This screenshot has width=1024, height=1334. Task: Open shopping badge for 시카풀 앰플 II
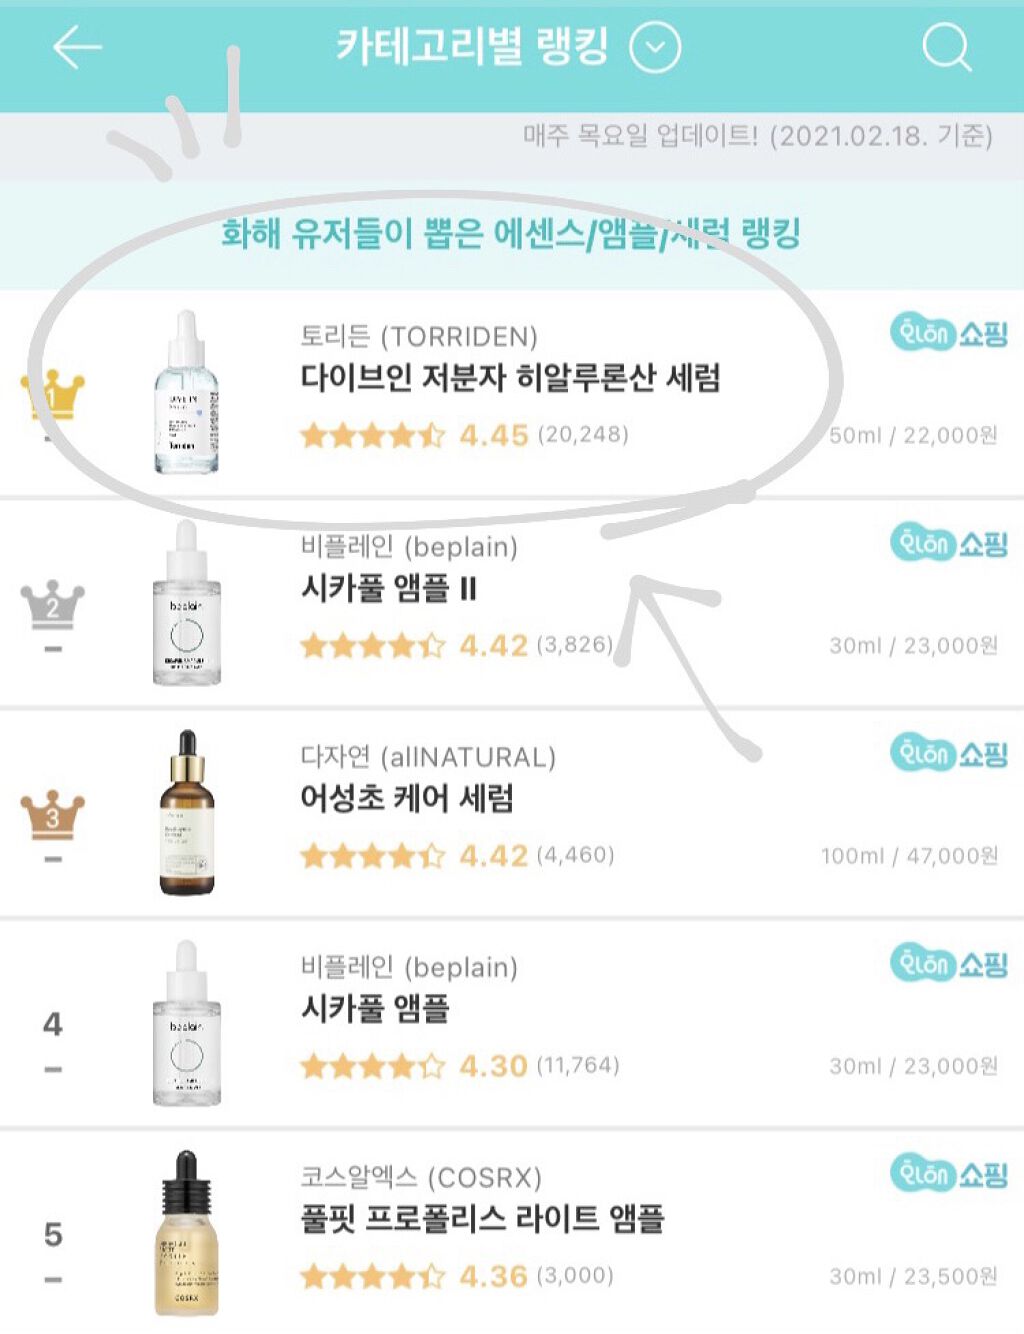948,544
